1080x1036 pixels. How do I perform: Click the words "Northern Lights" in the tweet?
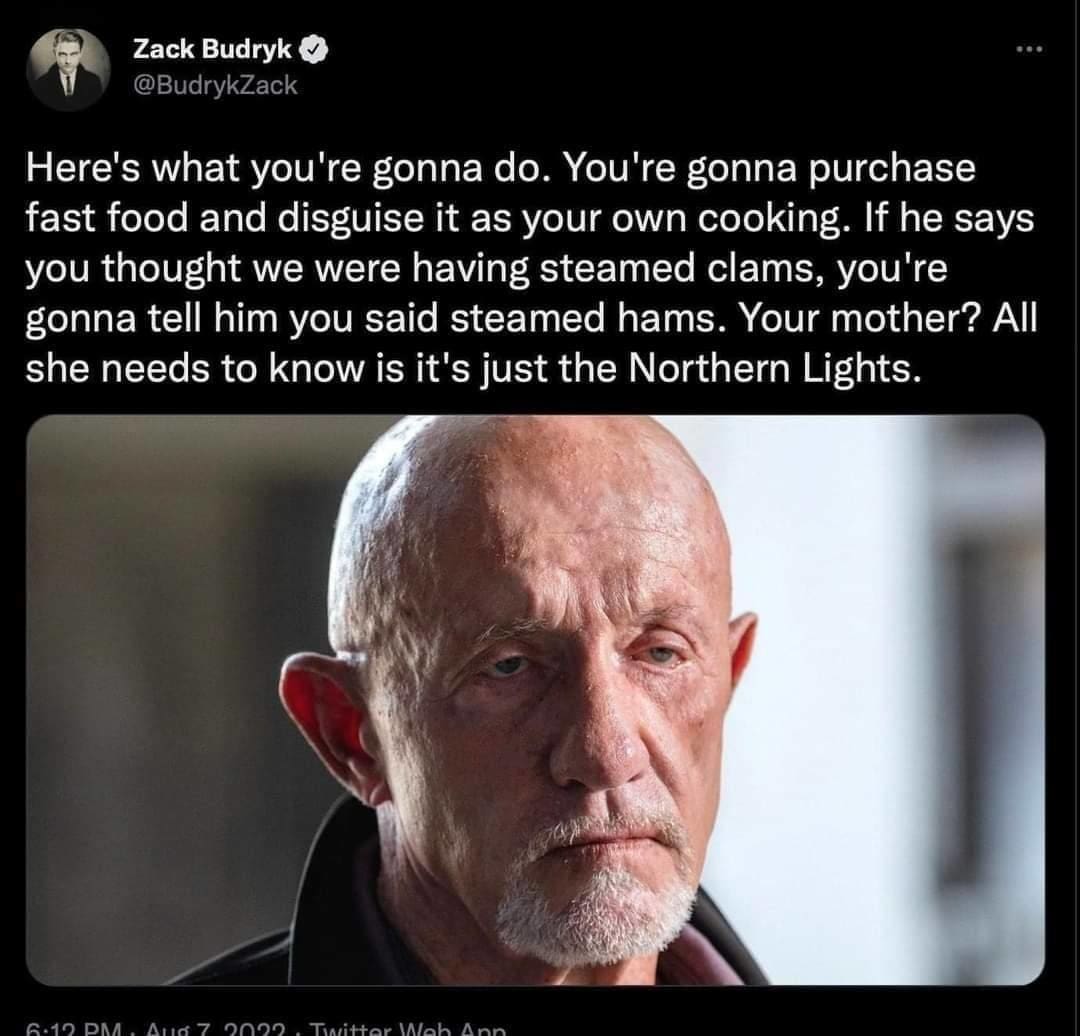pyautogui.click(x=775, y=369)
